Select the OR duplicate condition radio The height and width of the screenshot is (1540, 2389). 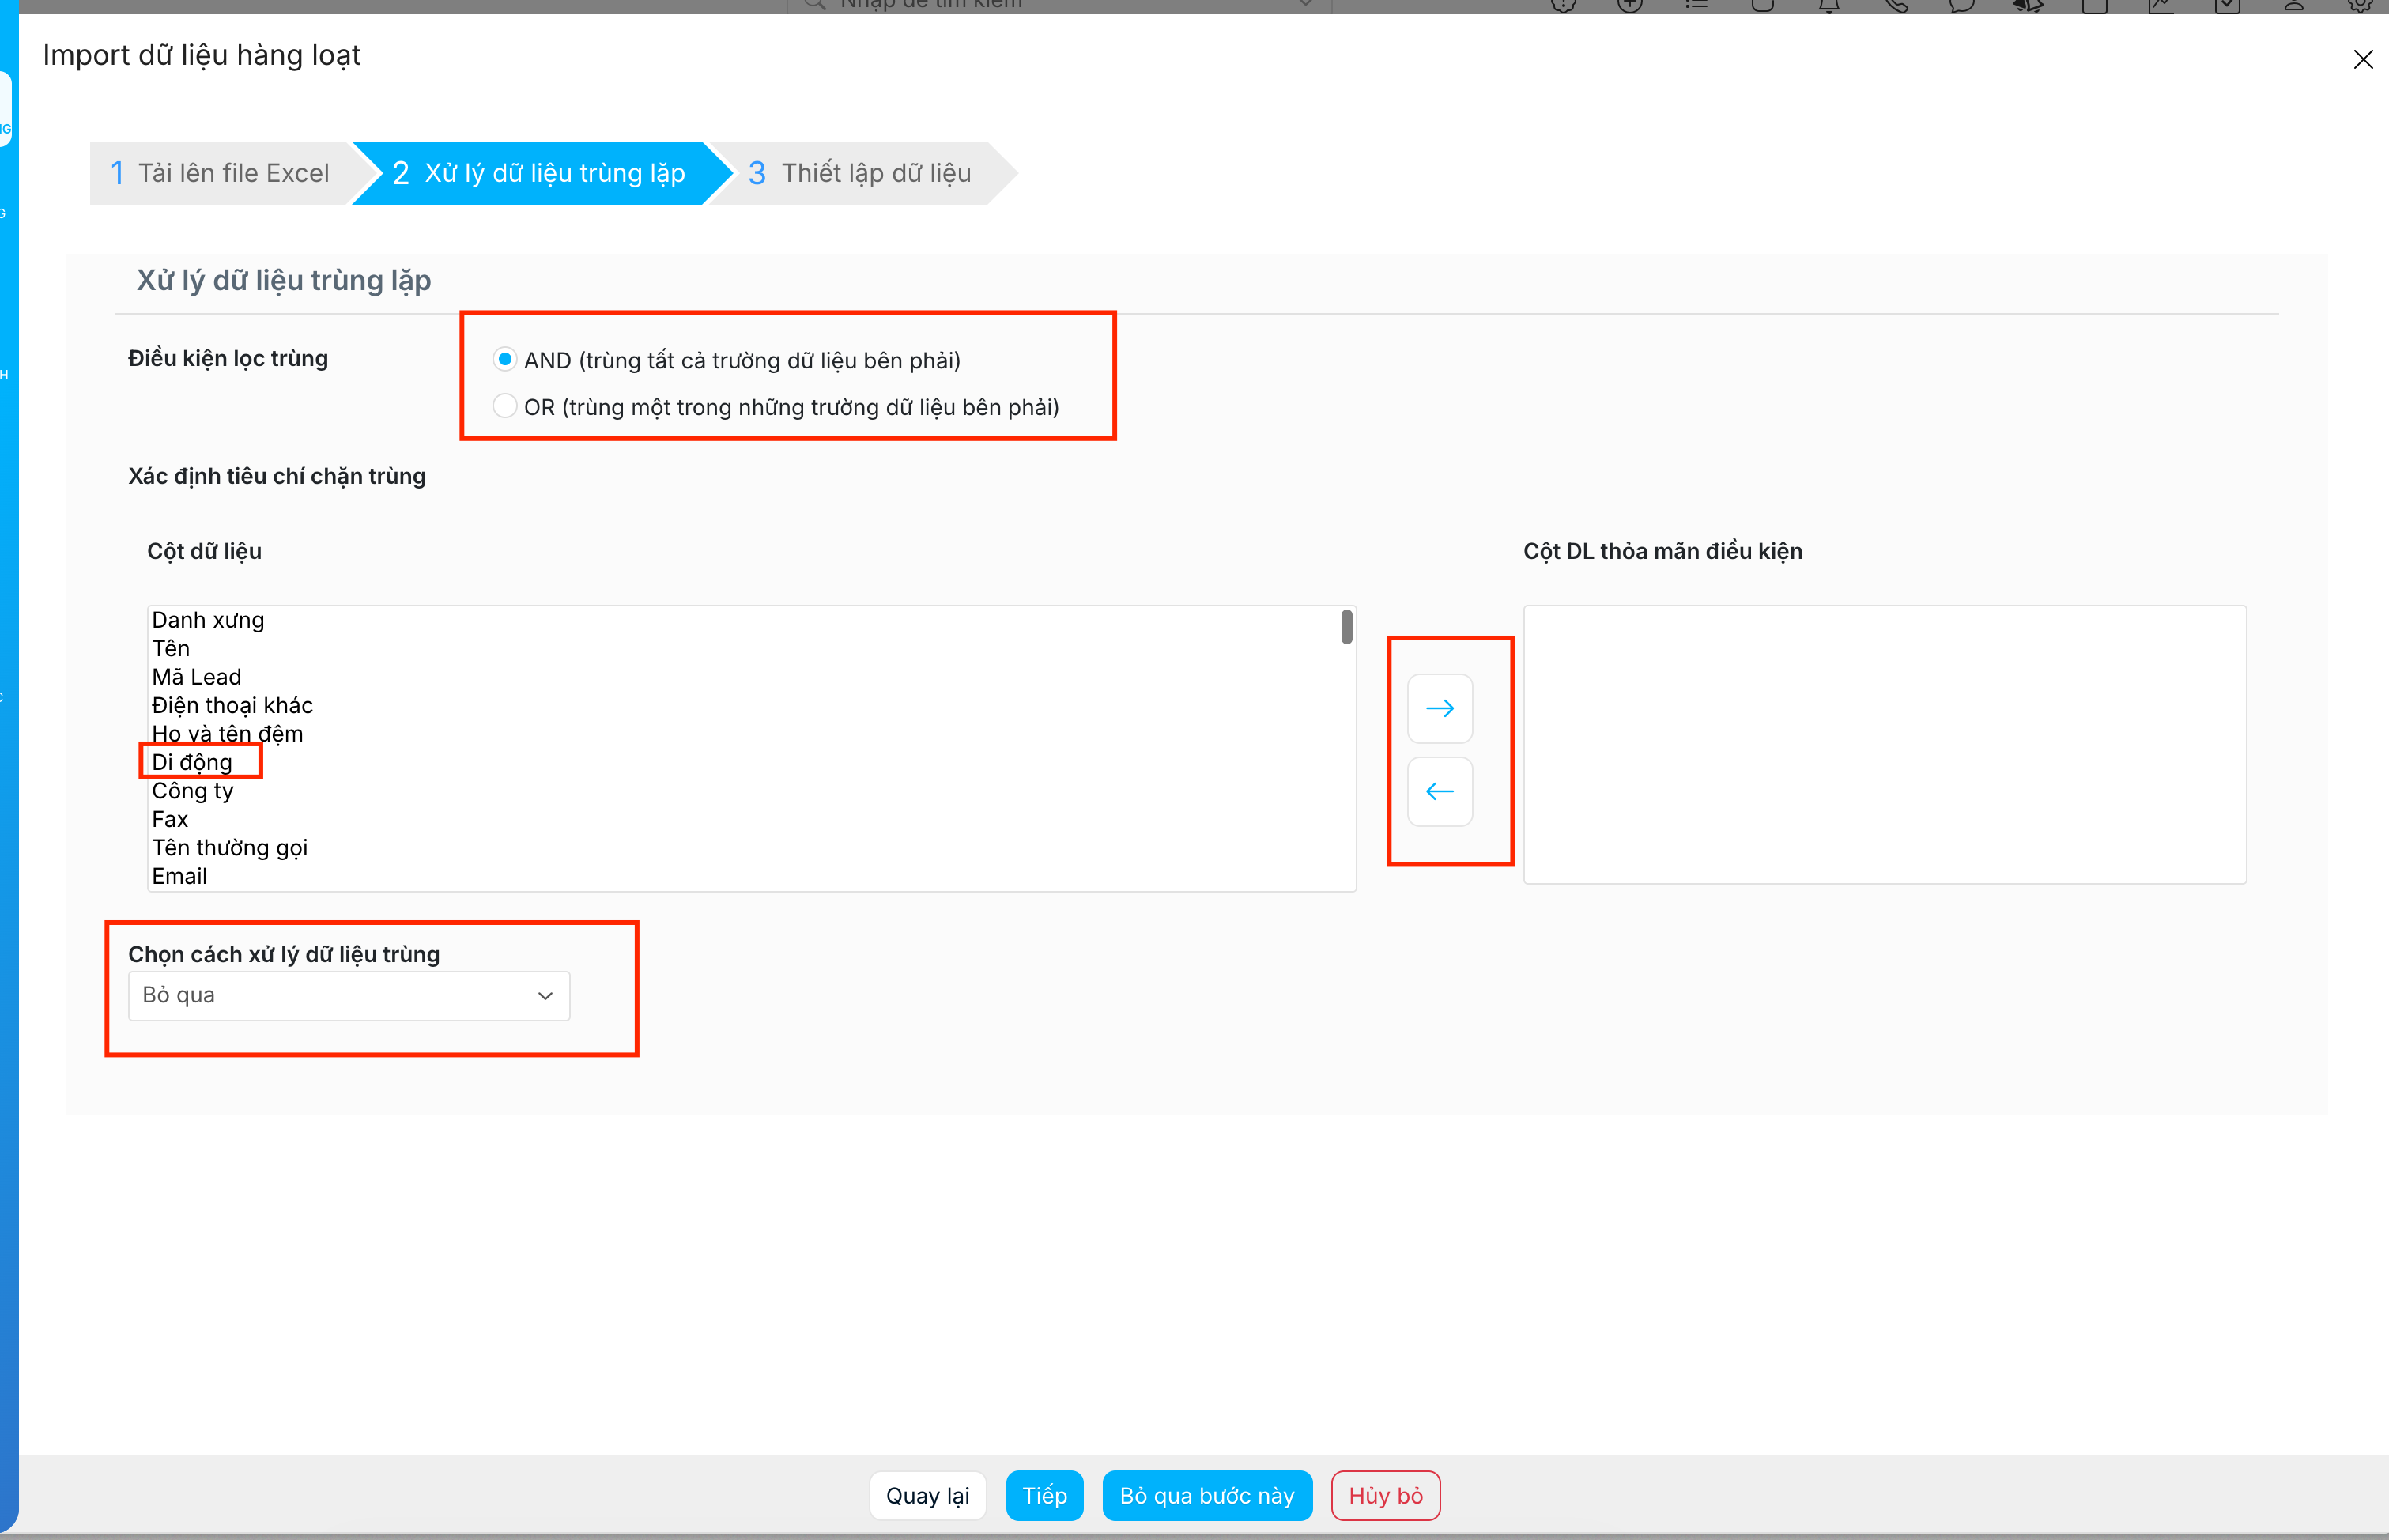(x=505, y=406)
